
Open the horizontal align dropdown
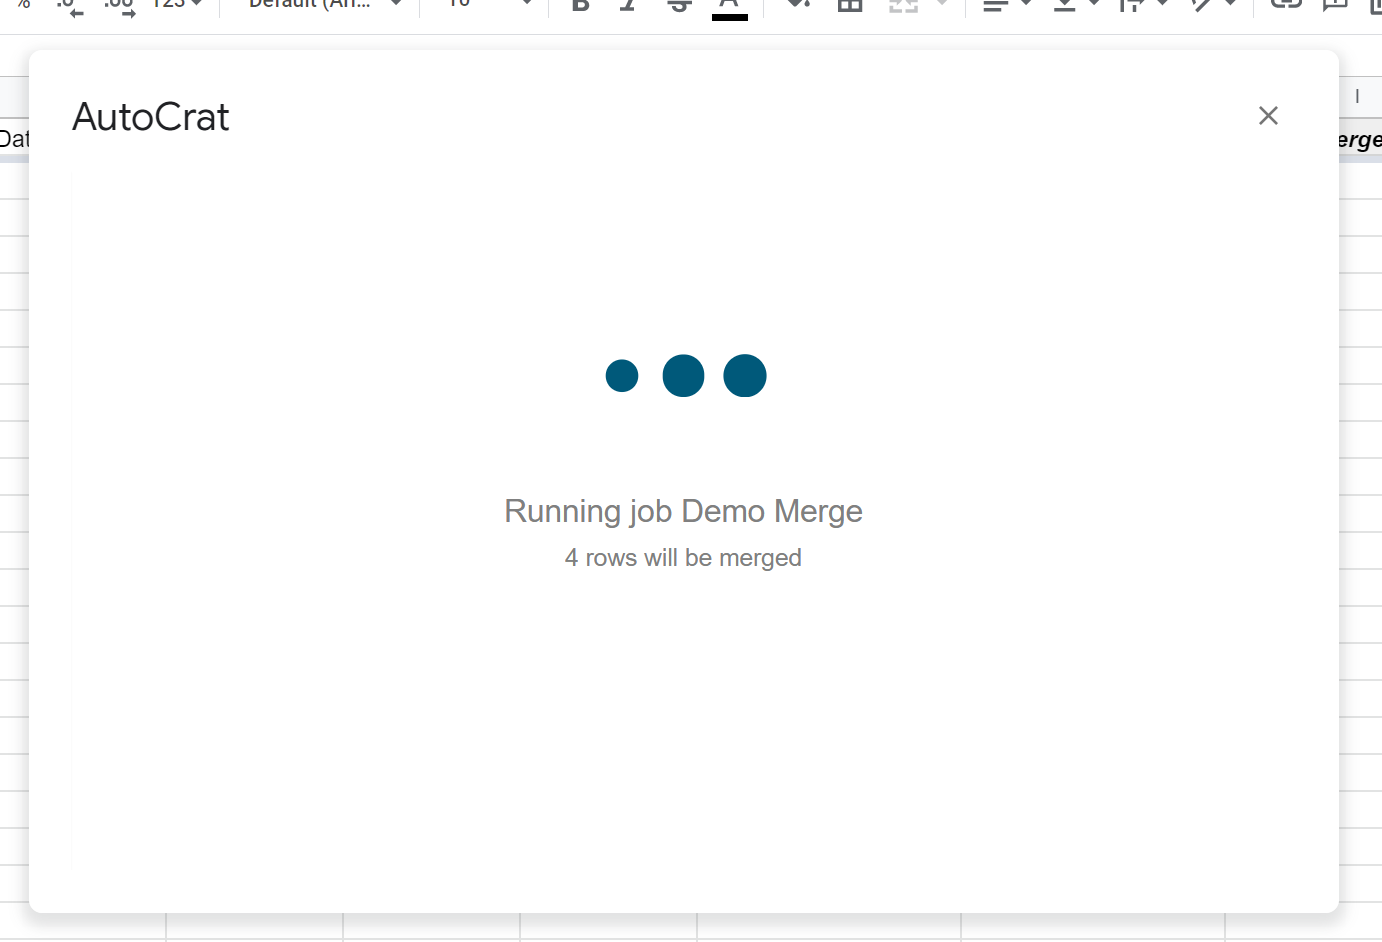pyautogui.click(x=1006, y=5)
